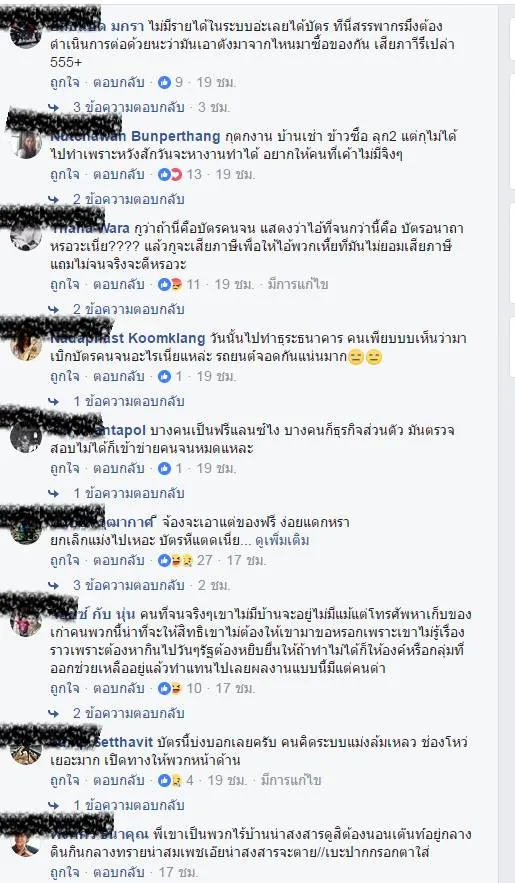Click the reply arrow icon beside 3 ข้อความตอบกลับ 3 ชม.
515x883 pixels.
click(53, 107)
